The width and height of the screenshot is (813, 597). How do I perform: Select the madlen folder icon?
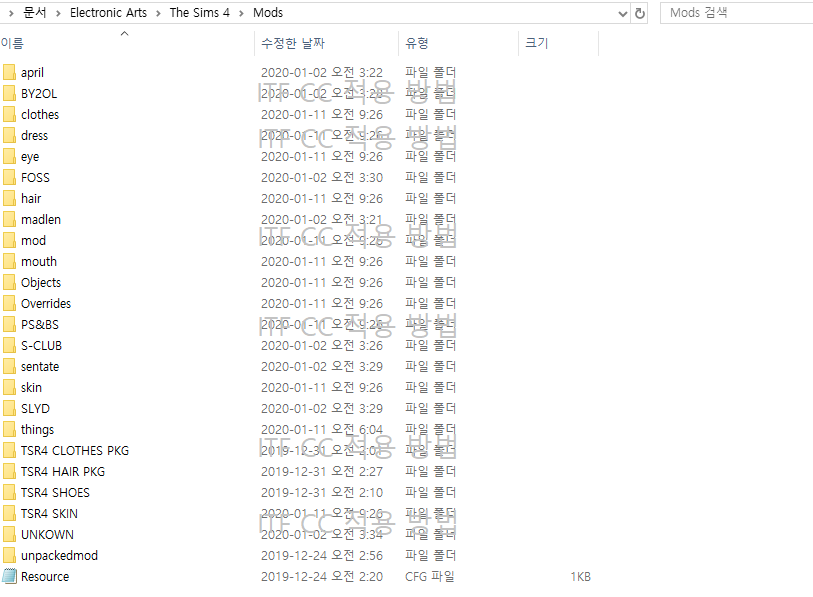(9, 219)
